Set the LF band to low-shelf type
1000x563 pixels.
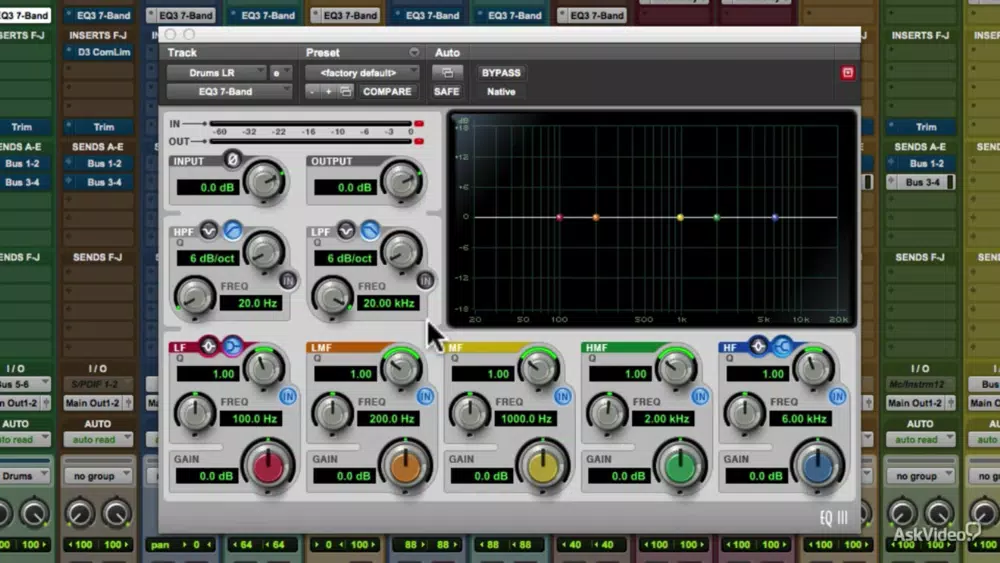[233, 346]
